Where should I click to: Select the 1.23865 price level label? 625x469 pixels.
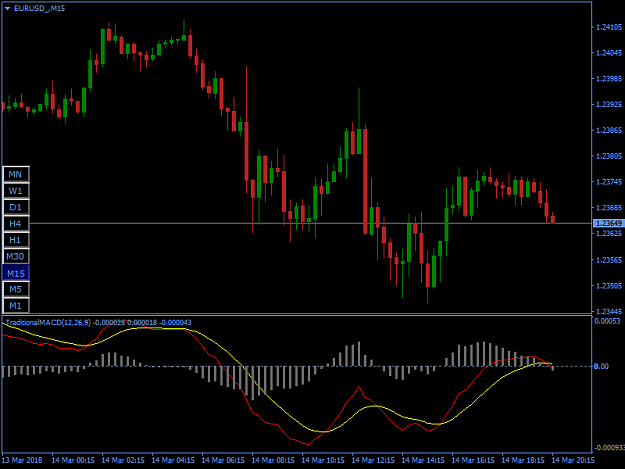[608, 130]
